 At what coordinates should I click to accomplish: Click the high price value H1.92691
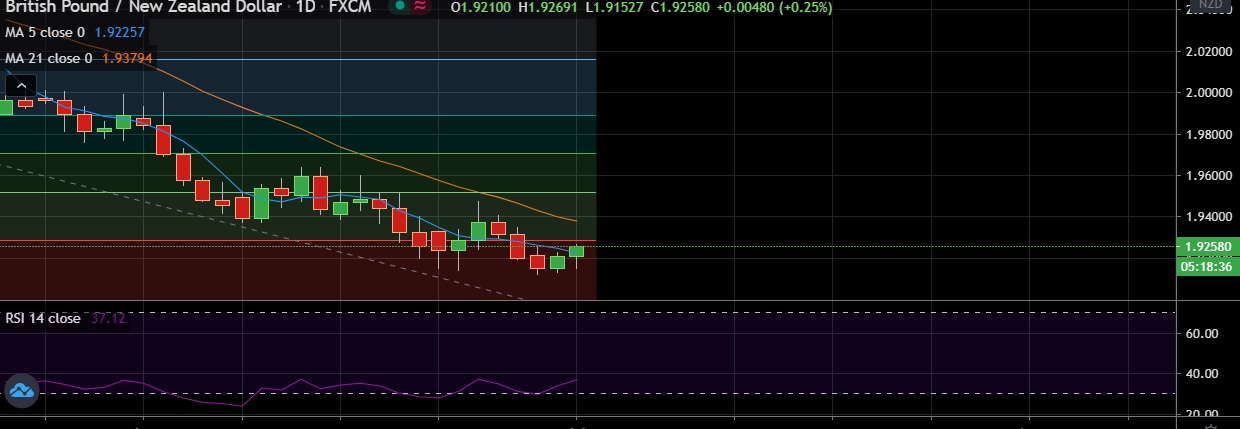tap(549, 7)
